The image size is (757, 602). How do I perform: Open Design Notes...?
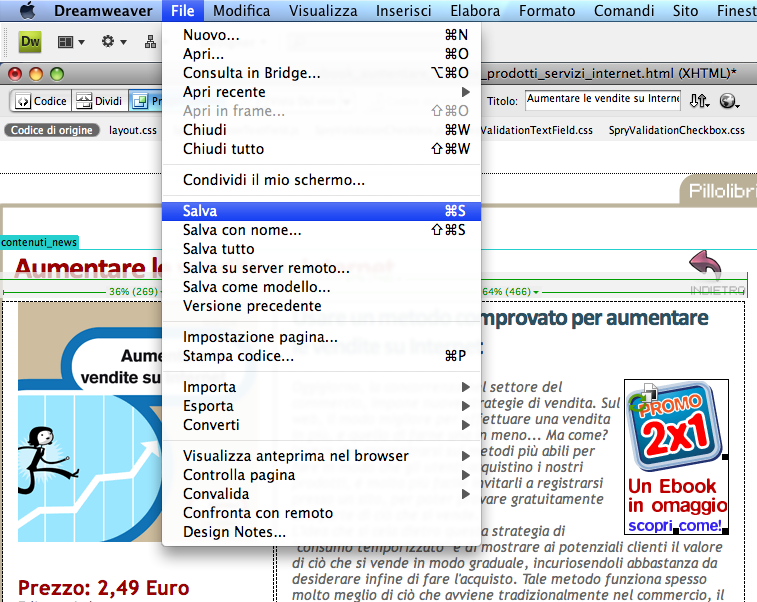(x=321, y=532)
